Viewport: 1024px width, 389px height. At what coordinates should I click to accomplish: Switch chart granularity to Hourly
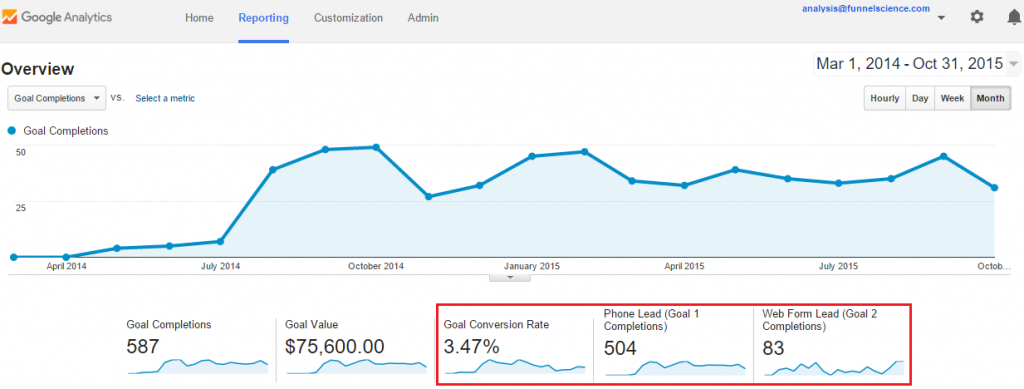(x=885, y=99)
